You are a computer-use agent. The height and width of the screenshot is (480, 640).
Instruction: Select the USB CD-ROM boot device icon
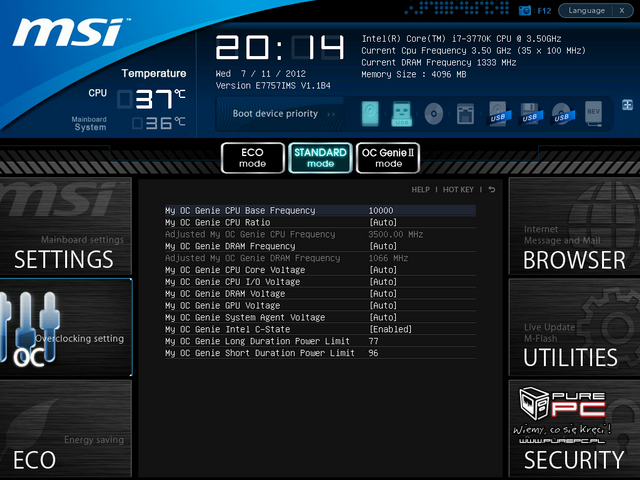(x=562, y=114)
